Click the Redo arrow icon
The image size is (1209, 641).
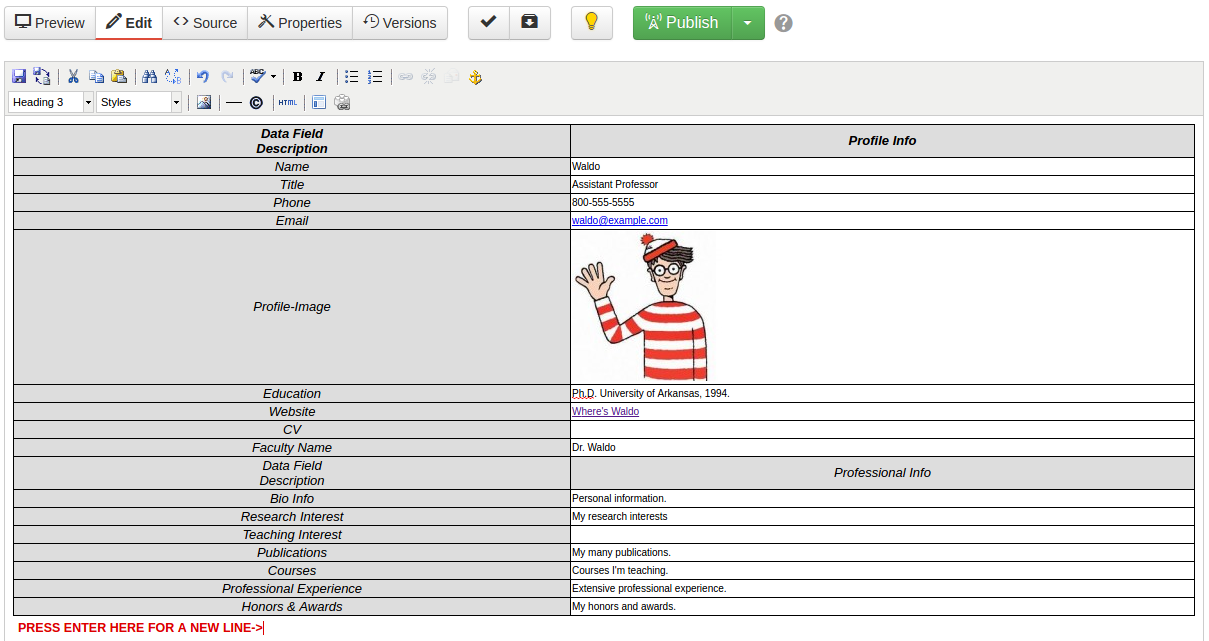227,77
